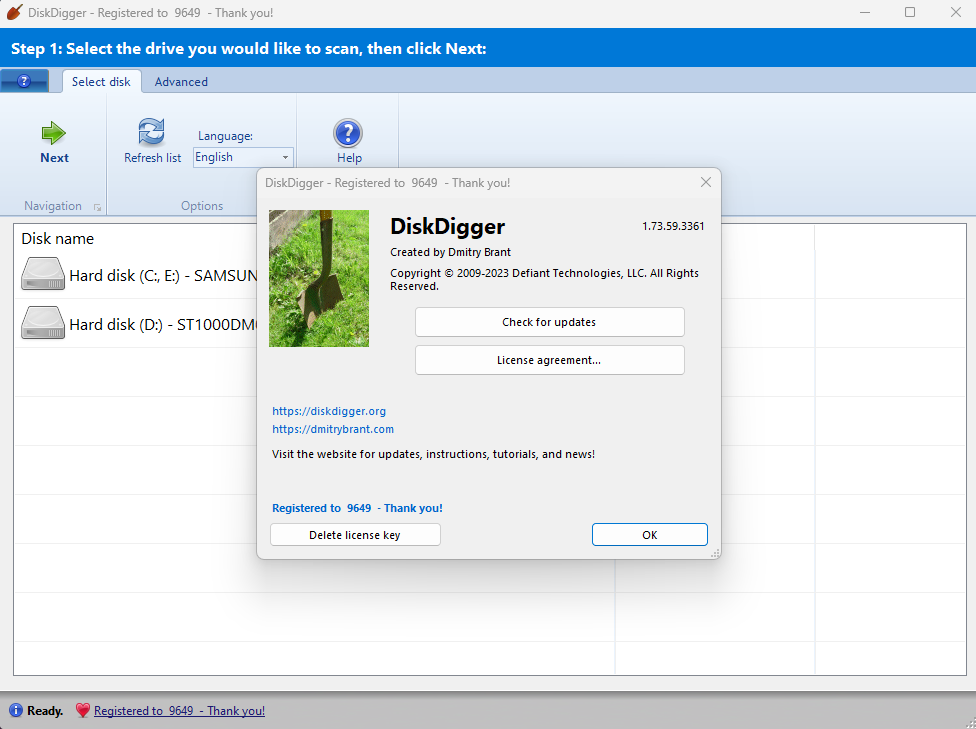Image resolution: width=976 pixels, height=729 pixels.
Task: Click the Next label in ribbon
Action: coord(54,158)
